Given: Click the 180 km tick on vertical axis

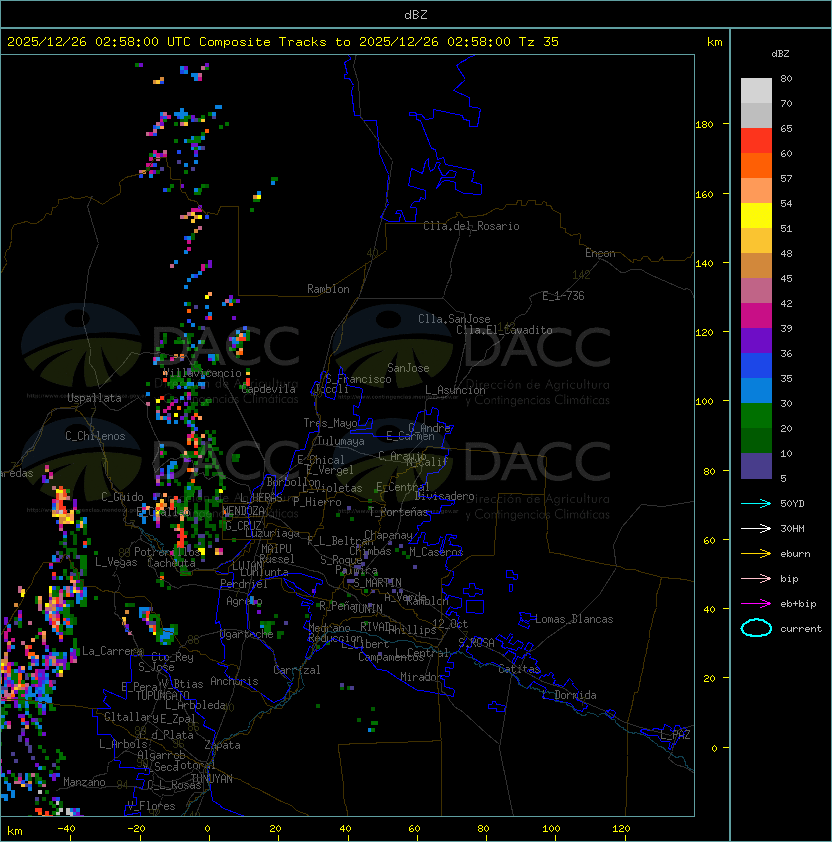Looking at the screenshot, I should tap(704, 125).
